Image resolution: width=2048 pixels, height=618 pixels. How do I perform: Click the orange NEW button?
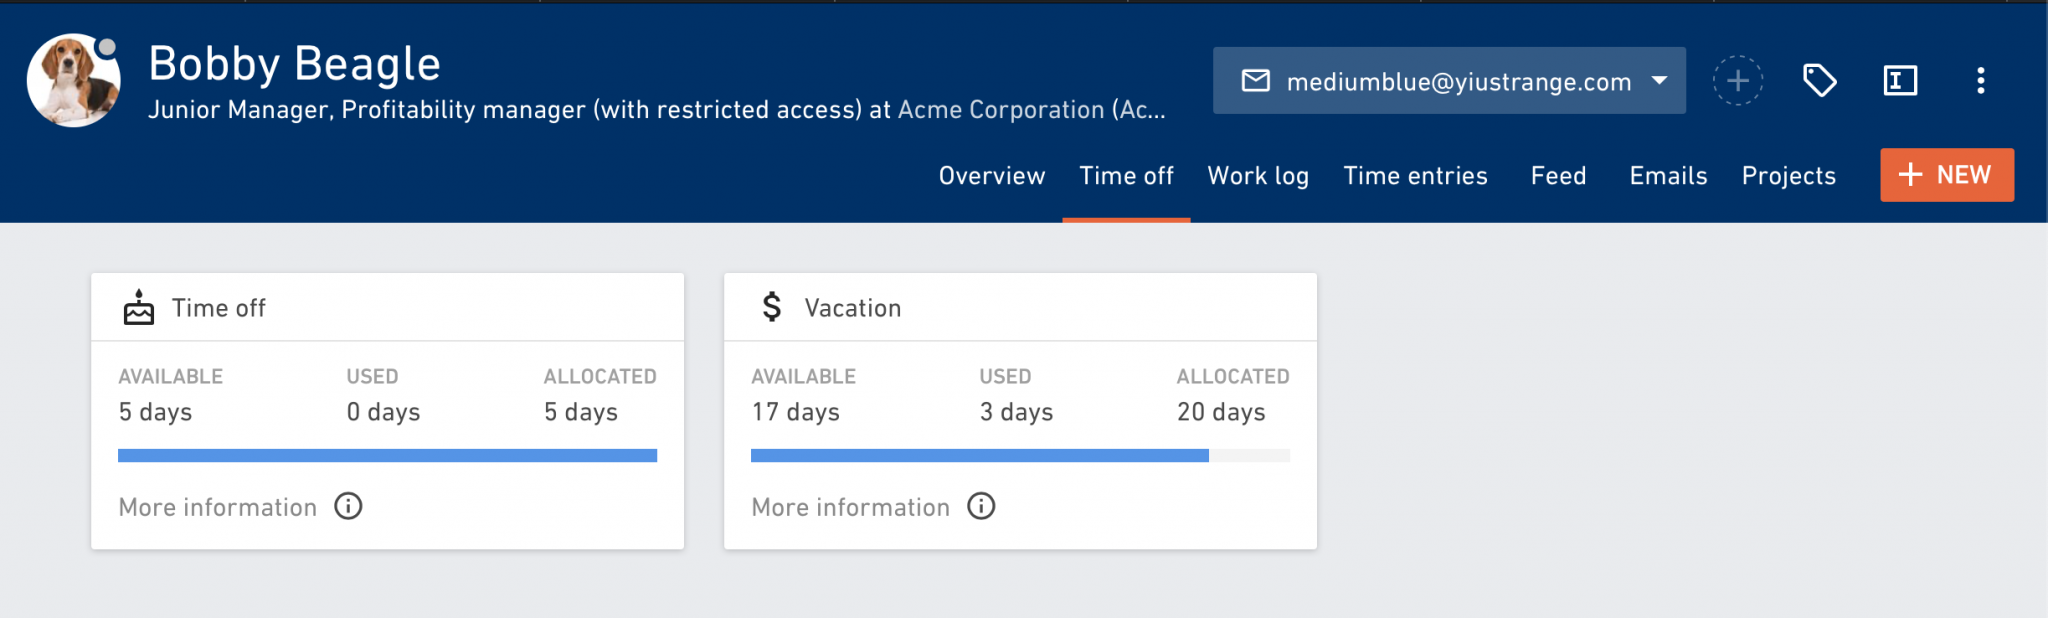tap(1947, 175)
